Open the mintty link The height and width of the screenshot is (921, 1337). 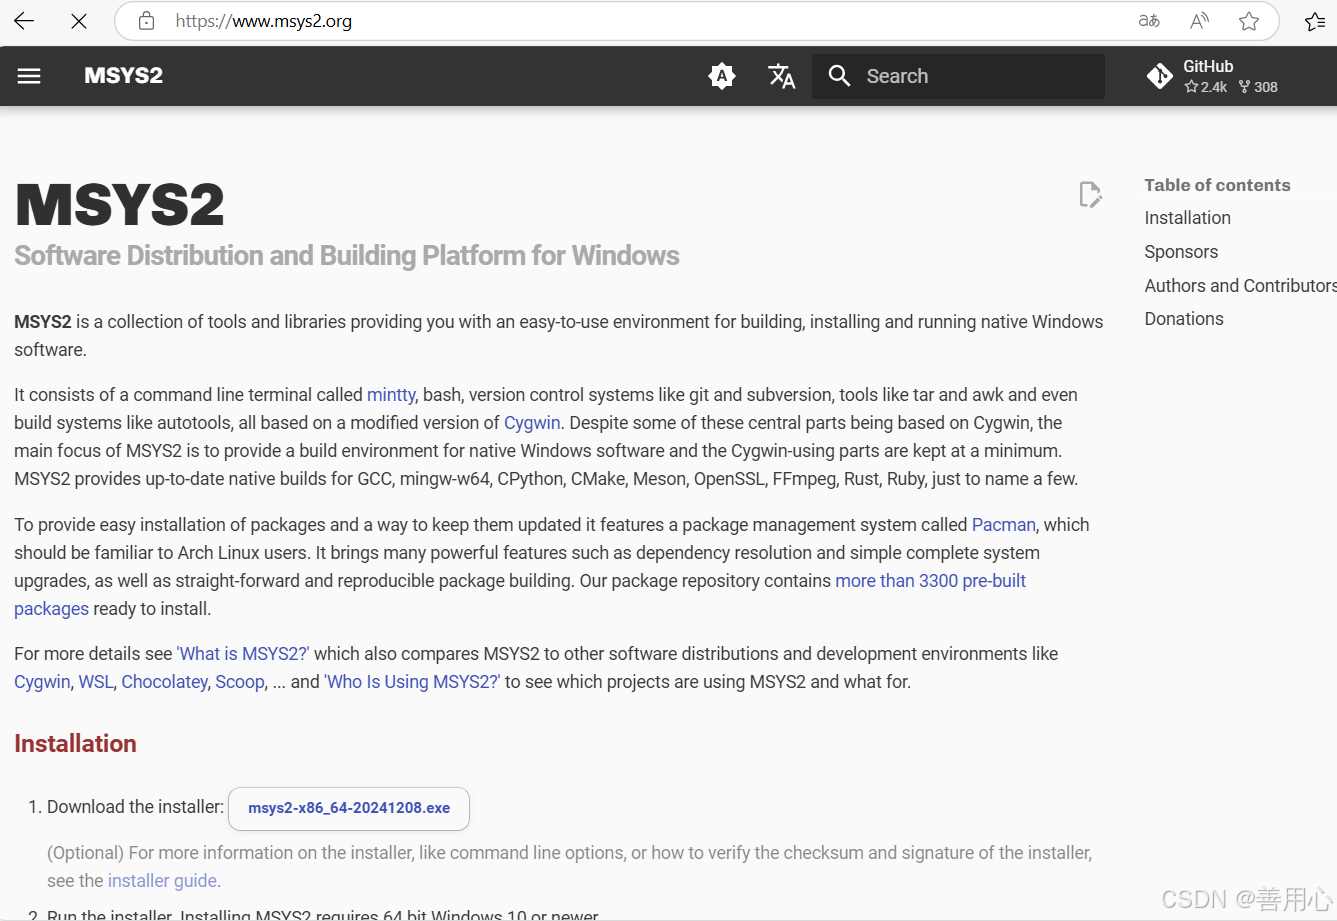(x=391, y=395)
